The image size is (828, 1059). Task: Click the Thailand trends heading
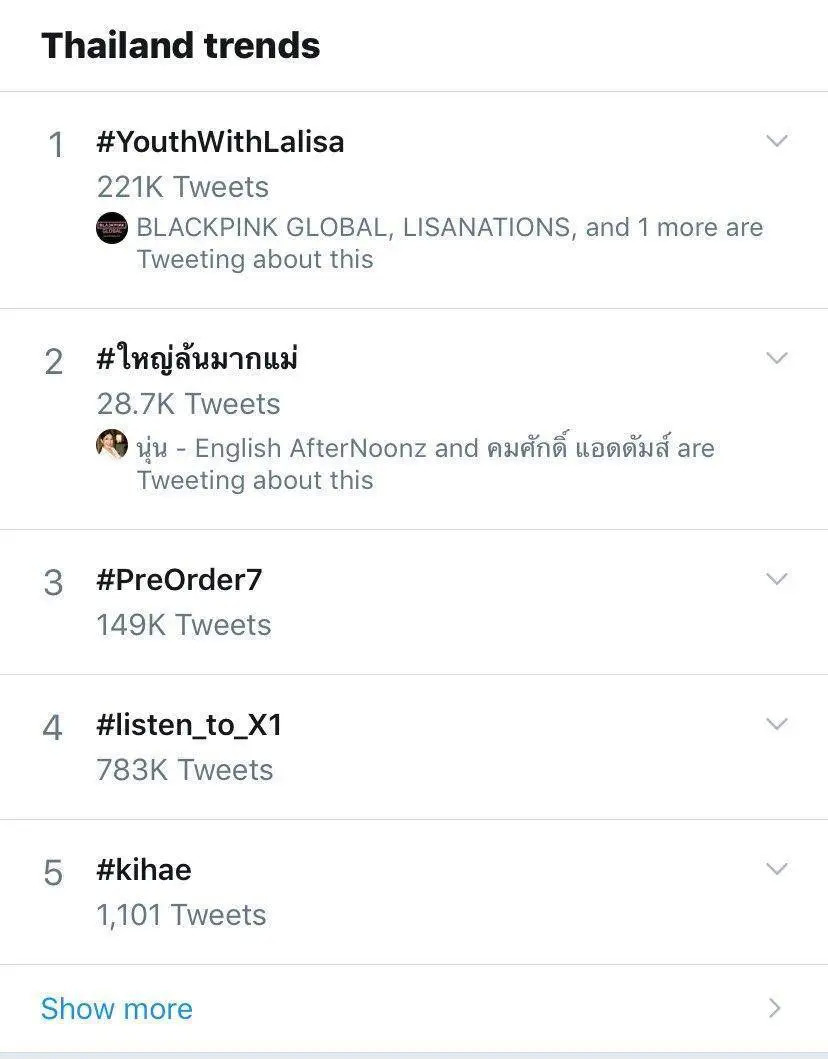[181, 46]
